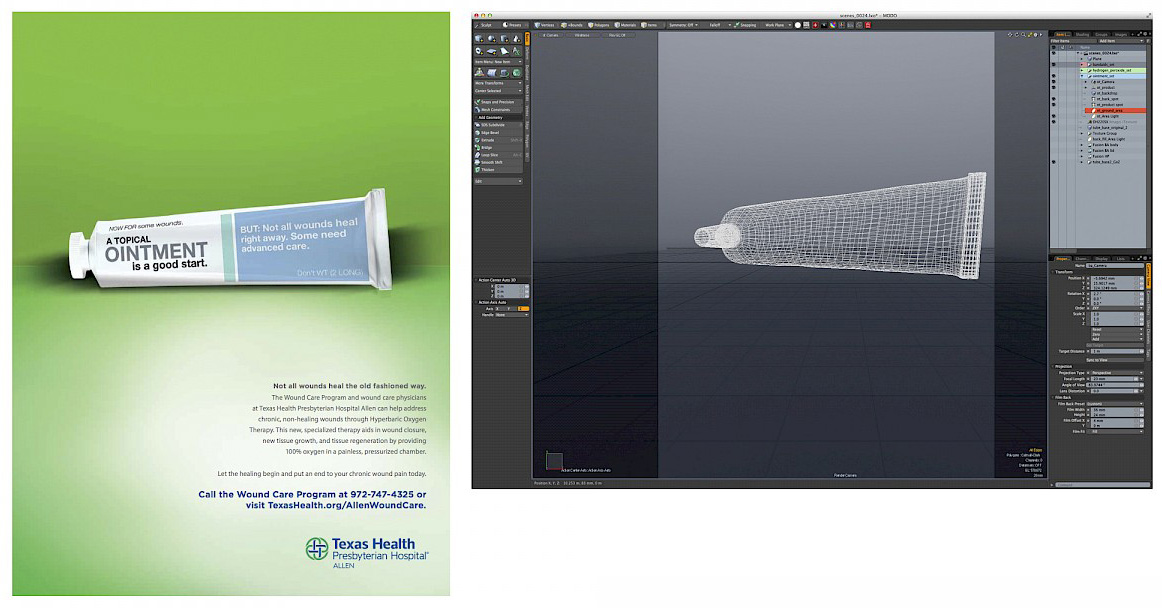
Task: Switch to the Display tab in properties
Action: coord(1101,259)
